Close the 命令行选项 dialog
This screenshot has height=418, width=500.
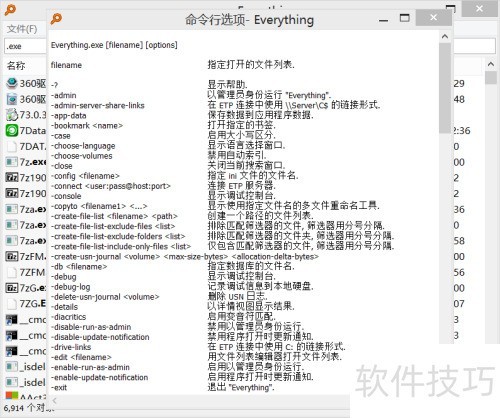click(x=433, y=18)
